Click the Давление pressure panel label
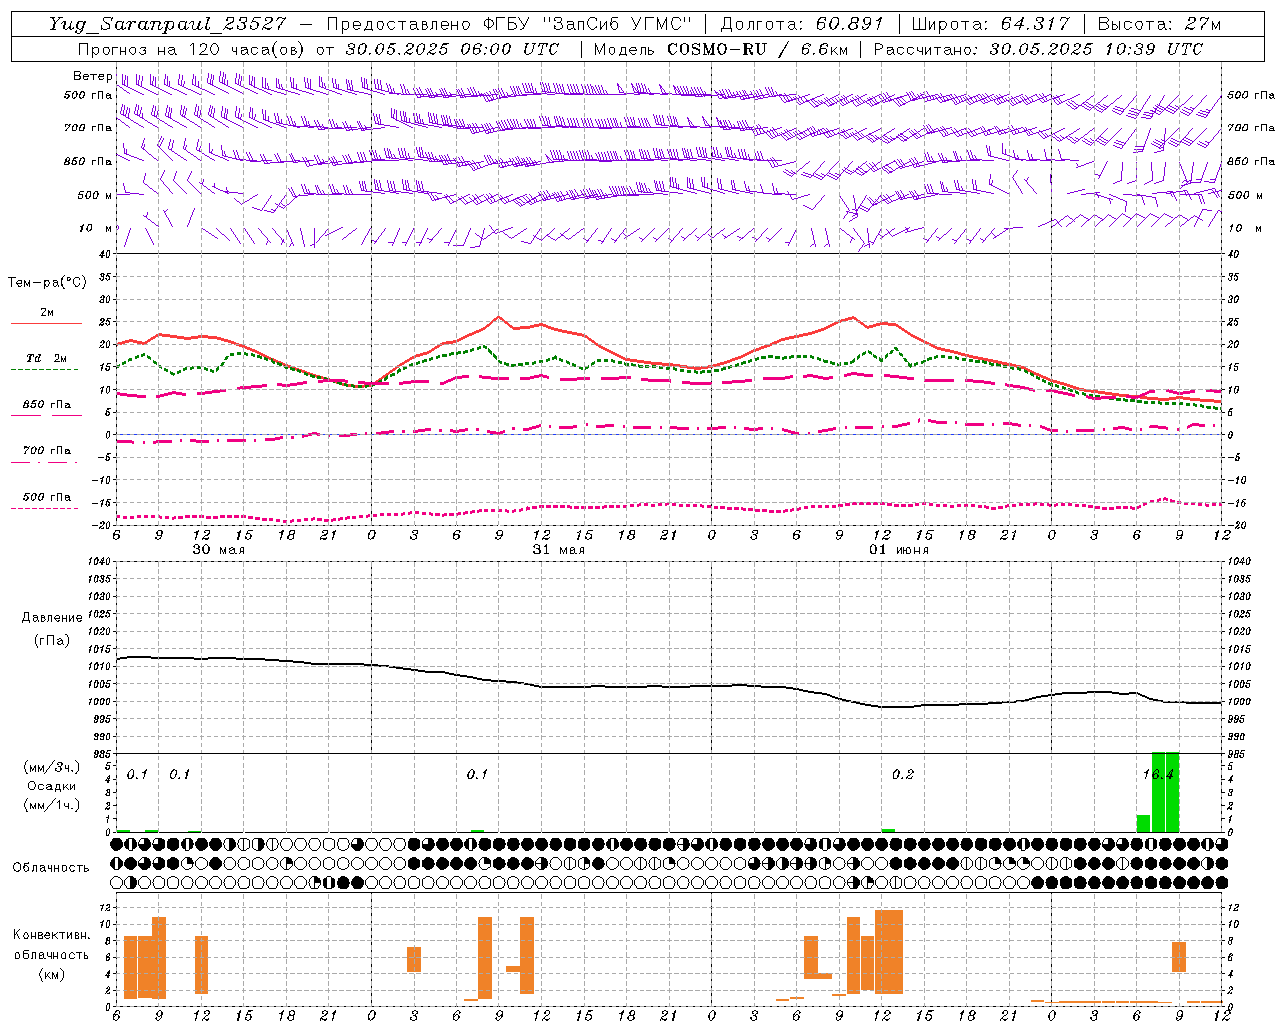The height and width of the screenshot is (1024, 1280). [x=52, y=618]
